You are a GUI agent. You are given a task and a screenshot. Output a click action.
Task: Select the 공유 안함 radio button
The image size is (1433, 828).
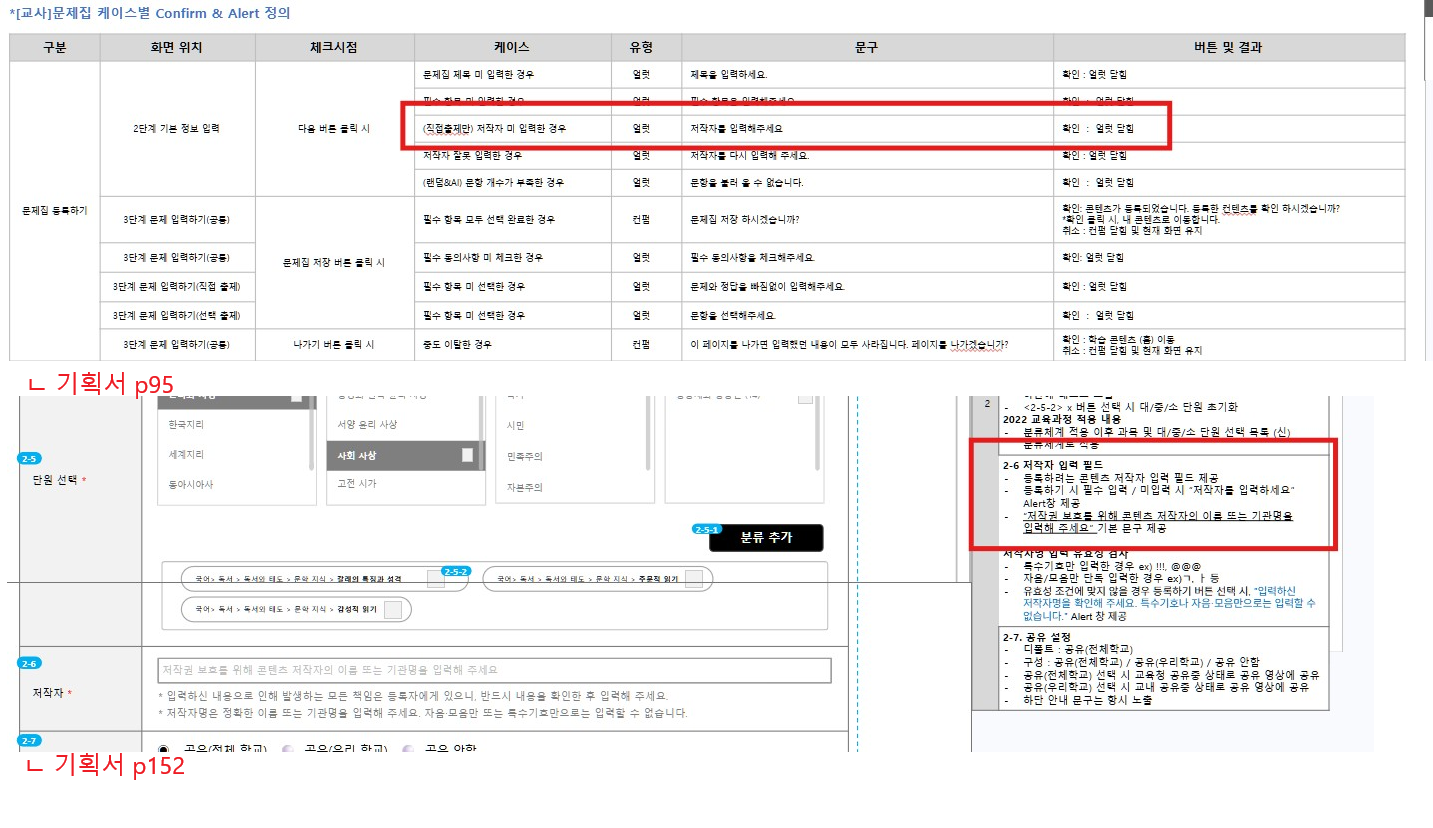pyautogui.click(x=409, y=749)
